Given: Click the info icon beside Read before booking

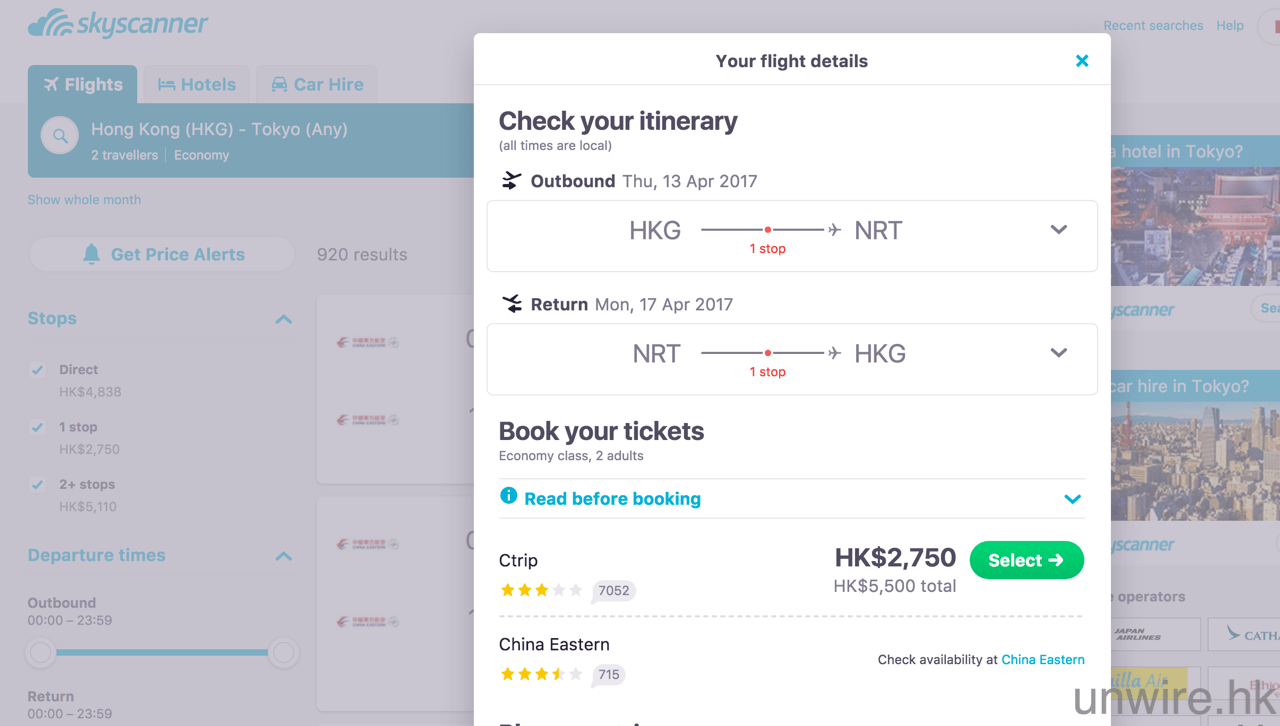Looking at the screenshot, I should [509, 496].
